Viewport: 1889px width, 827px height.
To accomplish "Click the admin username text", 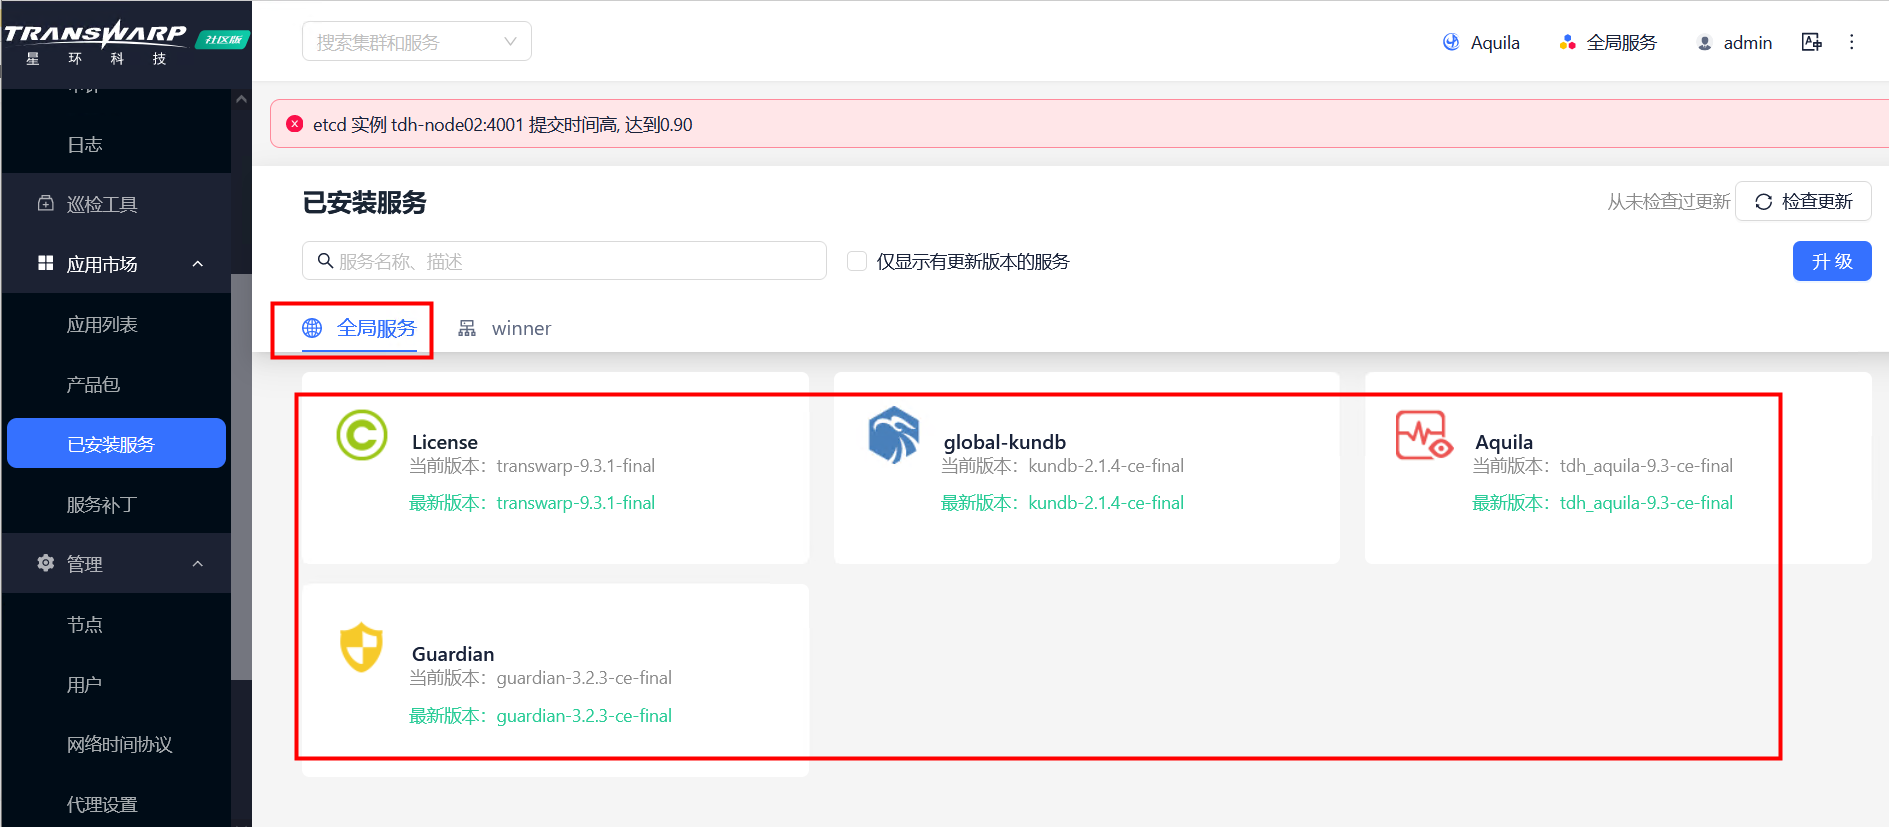I will pos(1748,42).
